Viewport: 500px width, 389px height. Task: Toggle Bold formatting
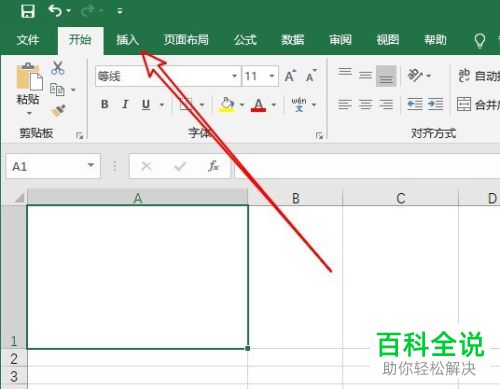105,104
